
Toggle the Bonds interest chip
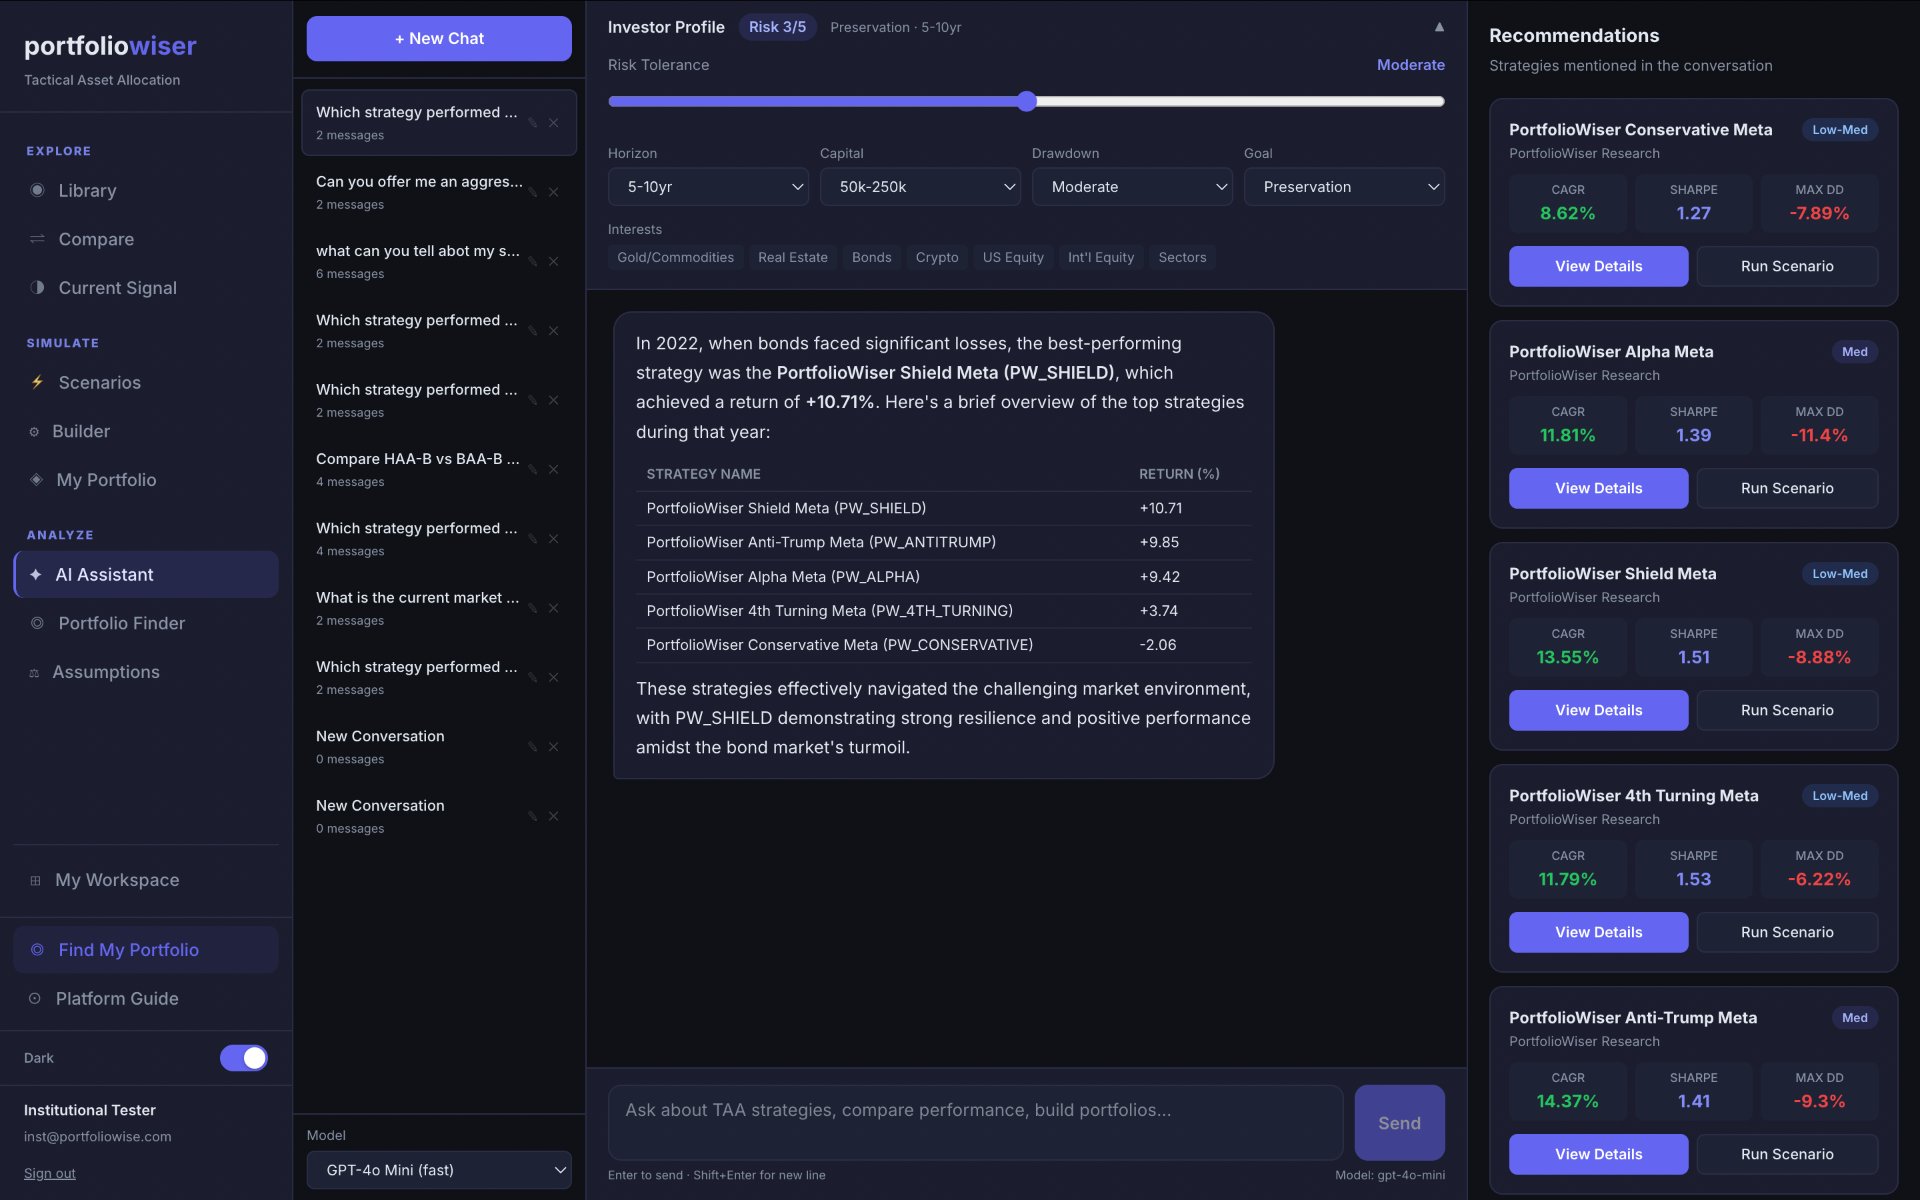click(x=872, y=257)
